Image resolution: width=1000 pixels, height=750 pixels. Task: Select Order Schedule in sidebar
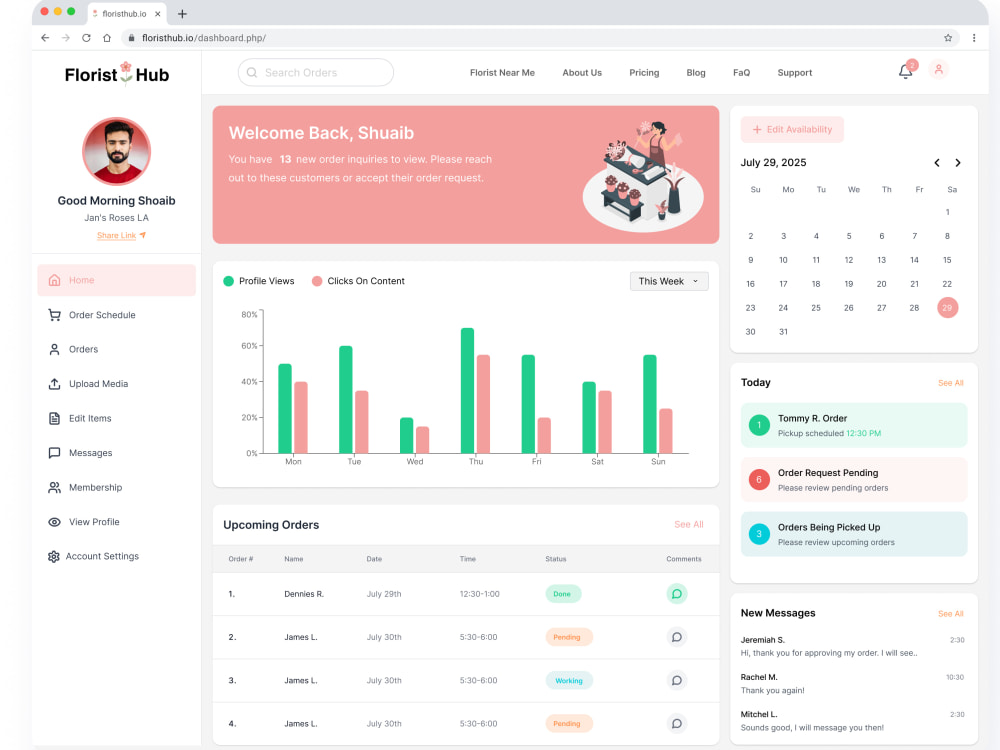117,315
